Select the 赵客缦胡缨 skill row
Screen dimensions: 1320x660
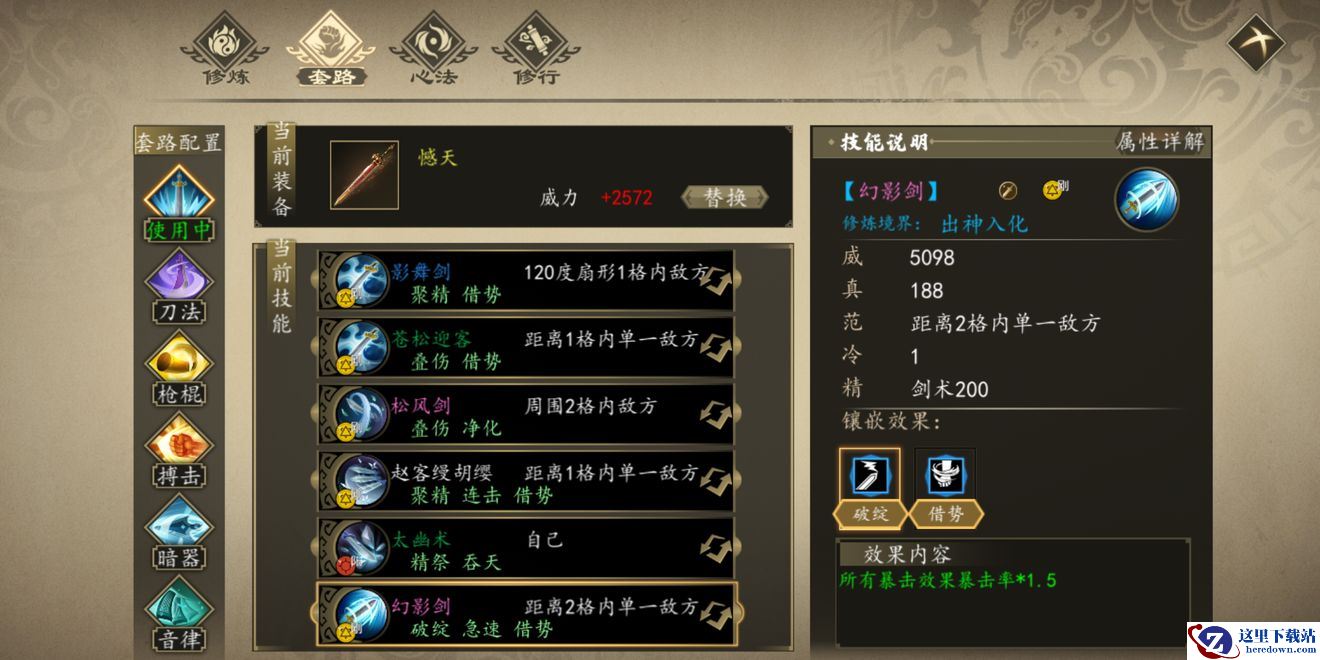pyautogui.click(x=526, y=481)
